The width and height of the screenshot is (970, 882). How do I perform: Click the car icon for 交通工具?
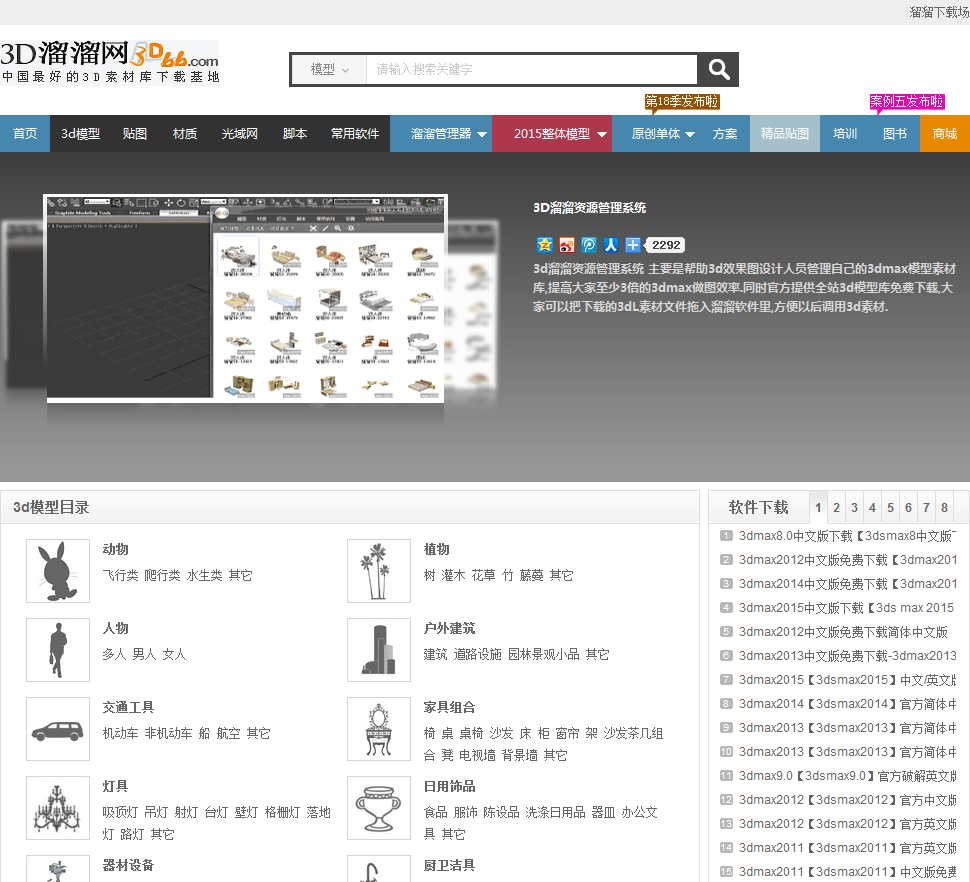(x=58, y=729)
